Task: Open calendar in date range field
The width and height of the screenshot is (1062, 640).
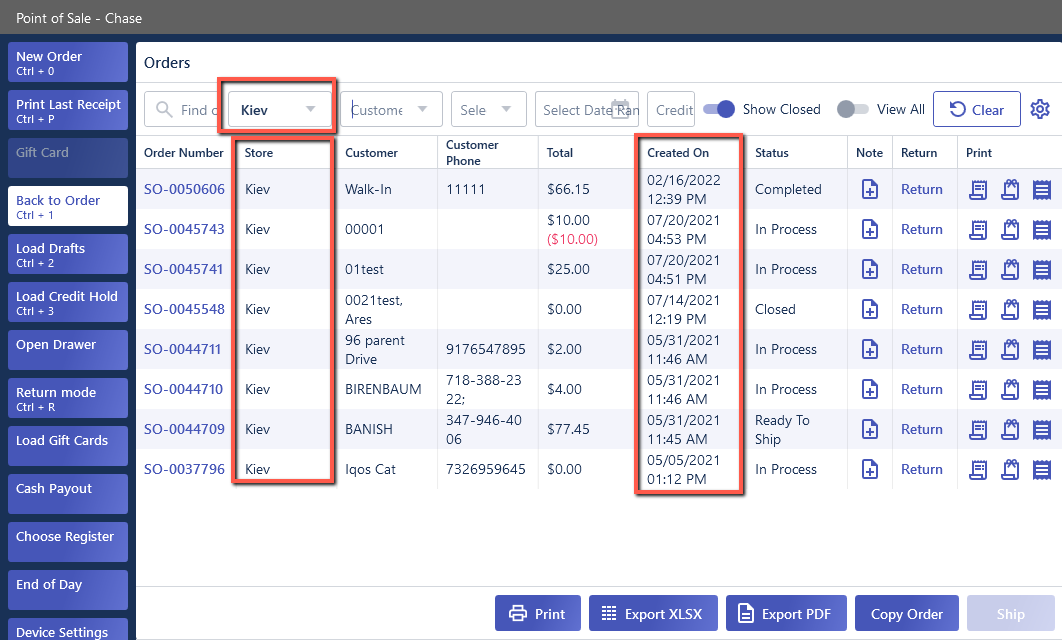Action: tap(620, 109)
